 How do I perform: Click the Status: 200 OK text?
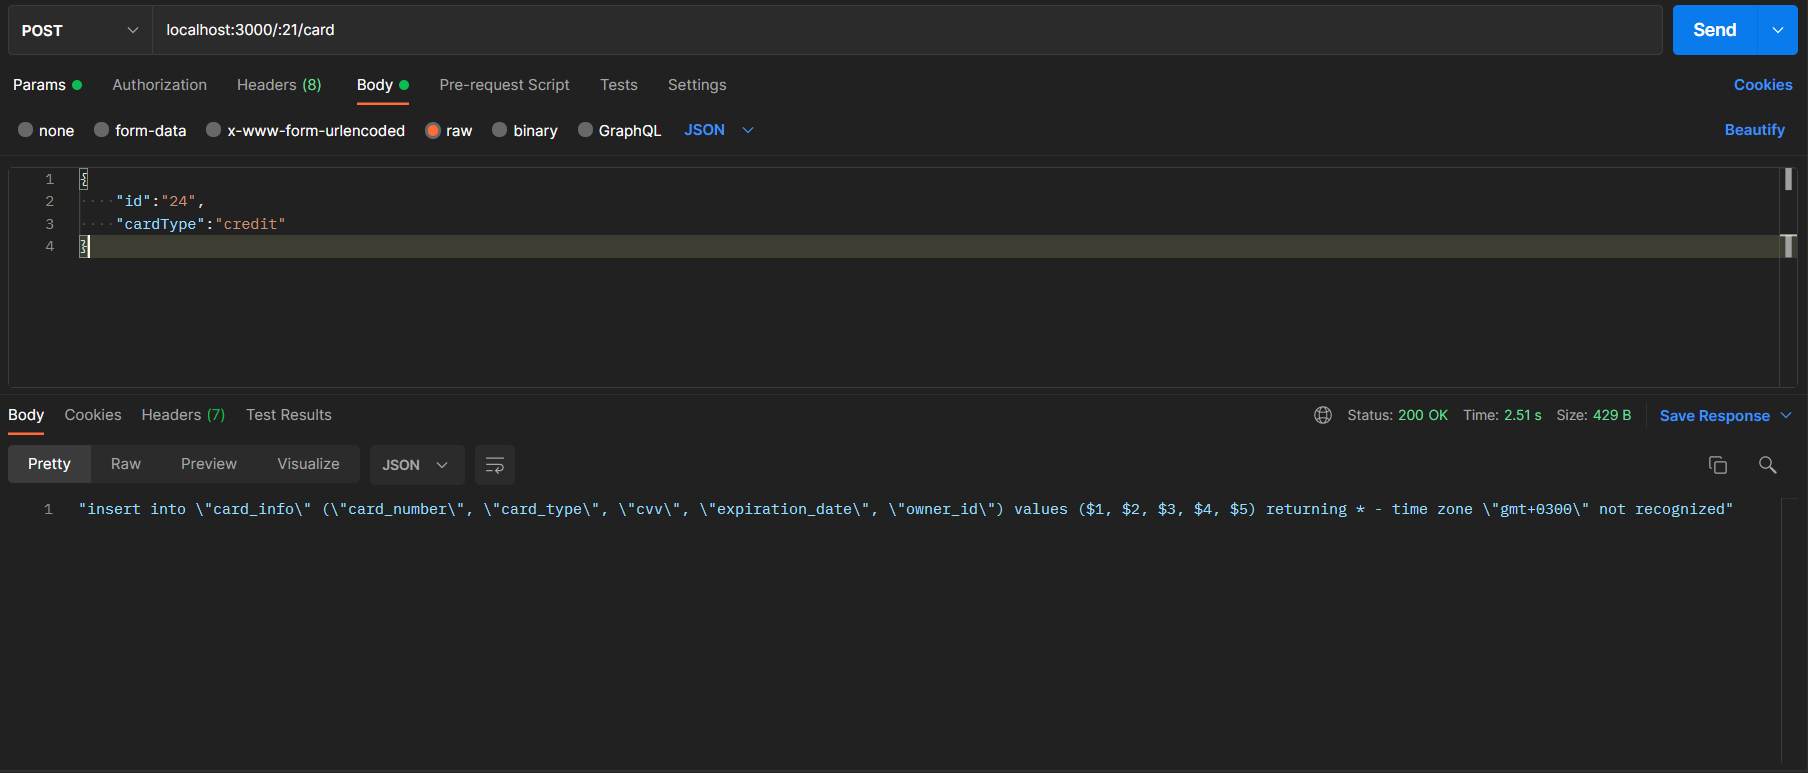coord(1397,415)
